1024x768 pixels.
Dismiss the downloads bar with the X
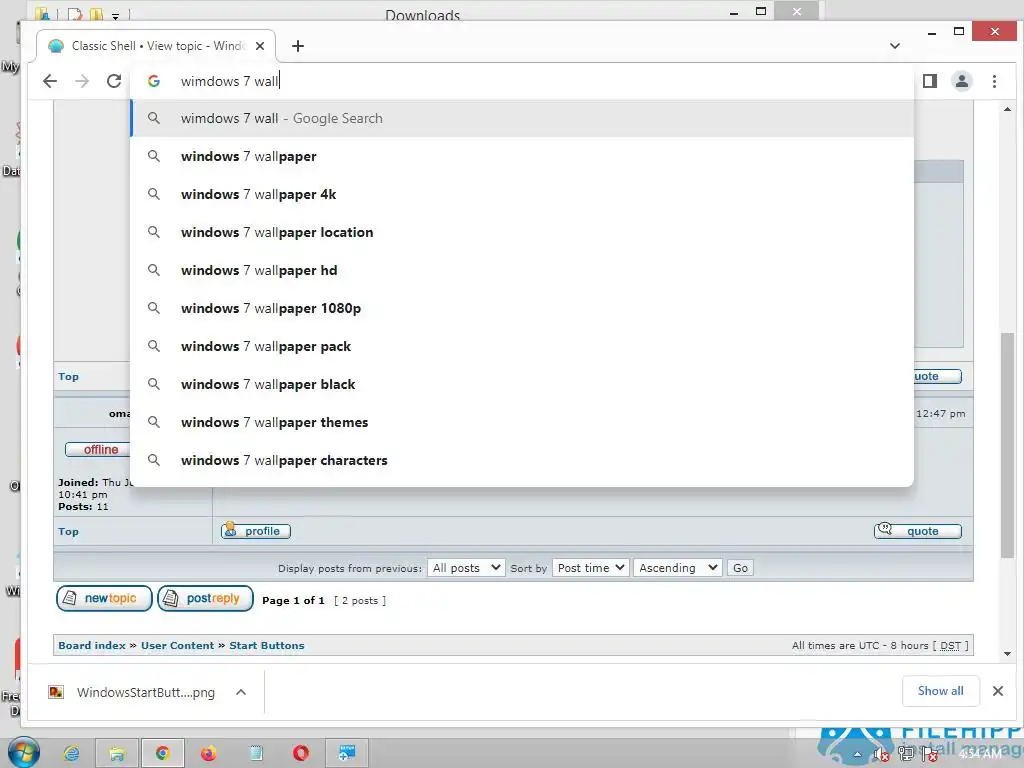[x=997, y=691]
